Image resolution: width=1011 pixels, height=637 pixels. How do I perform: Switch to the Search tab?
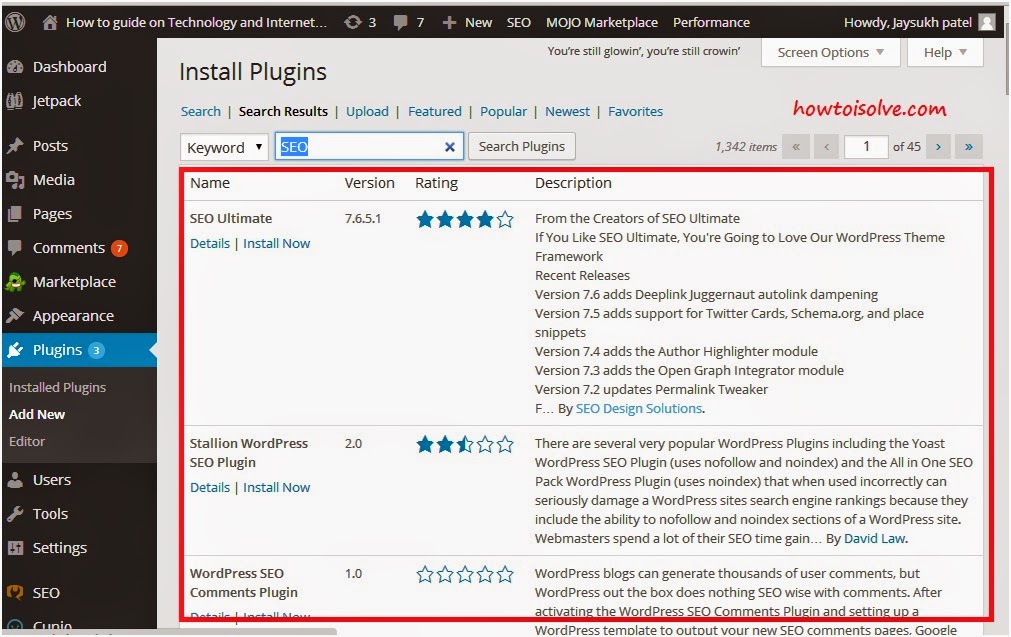(201, 112)
